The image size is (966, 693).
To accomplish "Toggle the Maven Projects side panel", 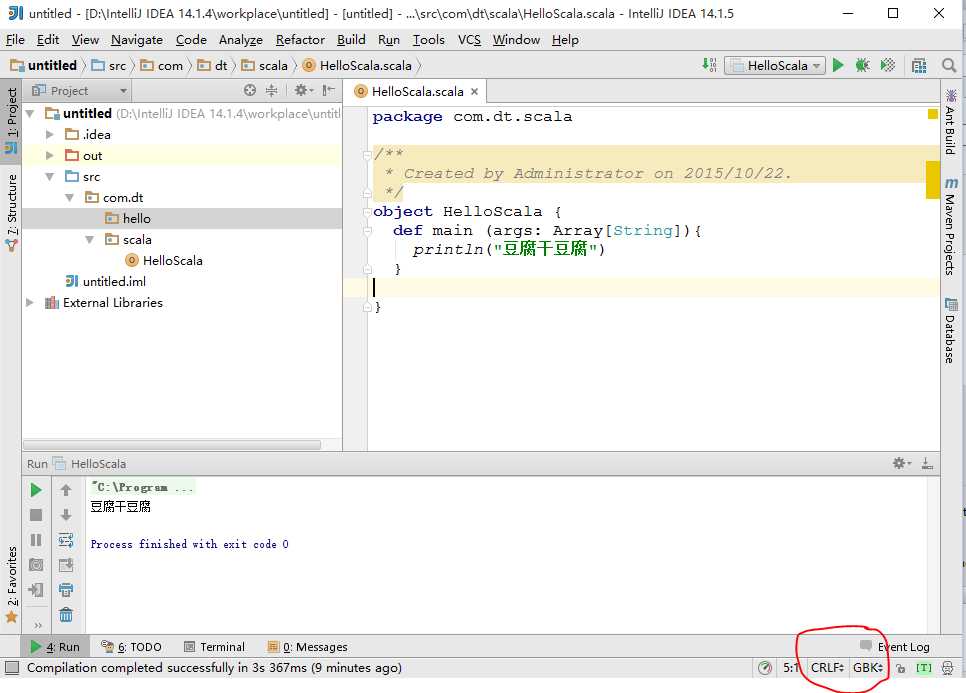I will [x=951, y=225].
